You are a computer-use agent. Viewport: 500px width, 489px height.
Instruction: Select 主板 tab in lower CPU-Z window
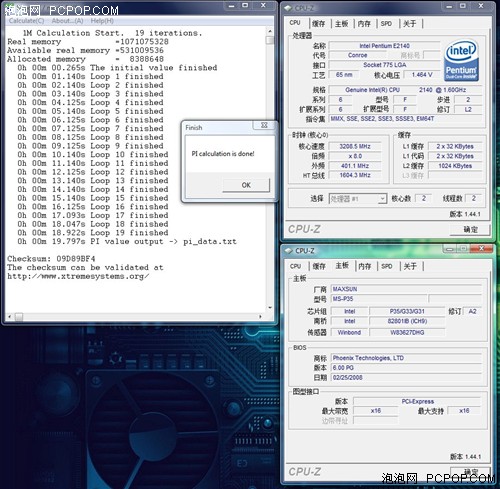point(342,265)
